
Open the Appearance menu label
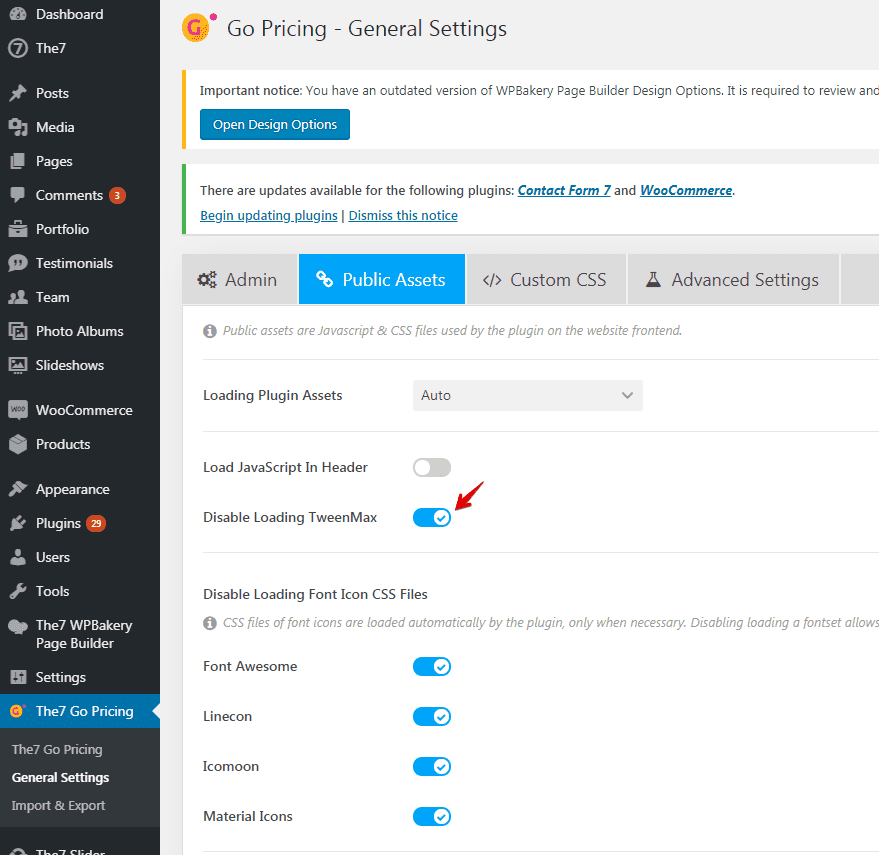click(x=73, y=489)
